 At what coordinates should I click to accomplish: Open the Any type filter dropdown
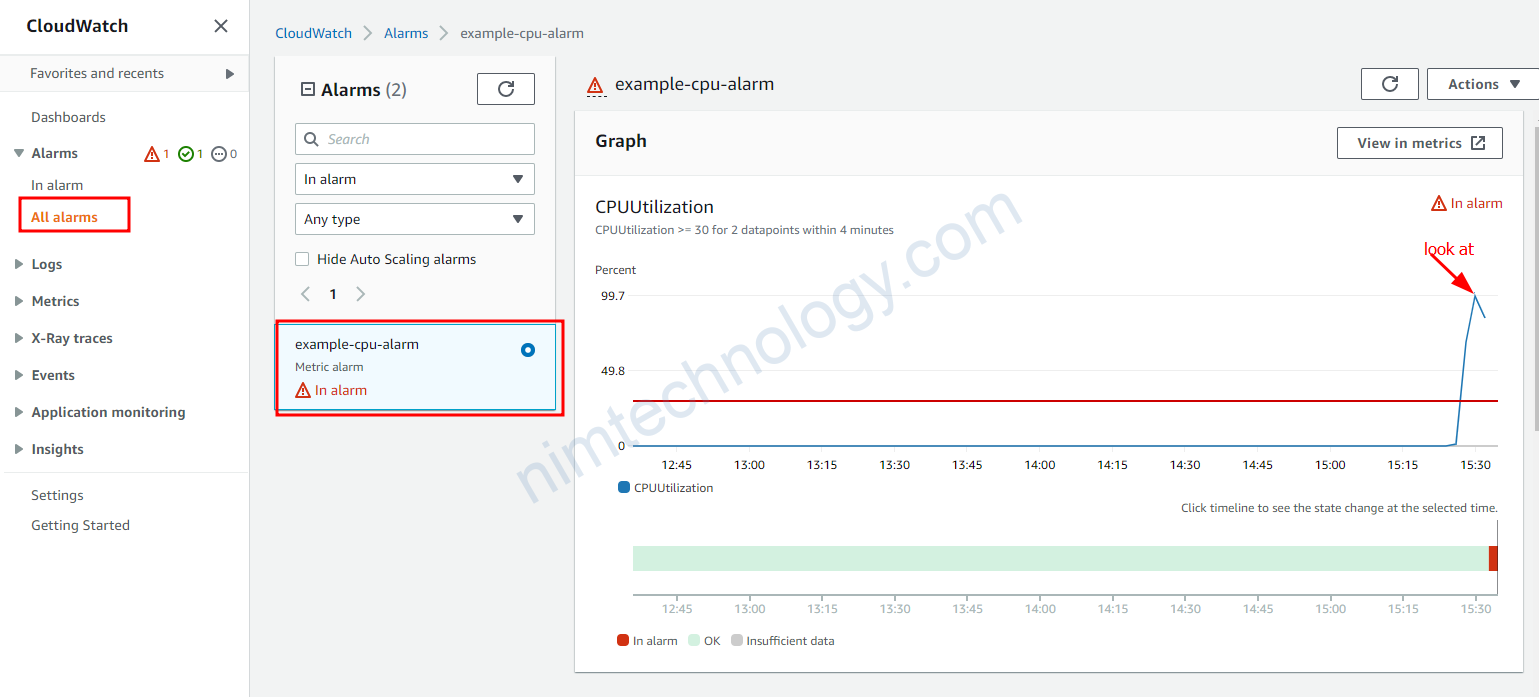click(x=415, y=219)
